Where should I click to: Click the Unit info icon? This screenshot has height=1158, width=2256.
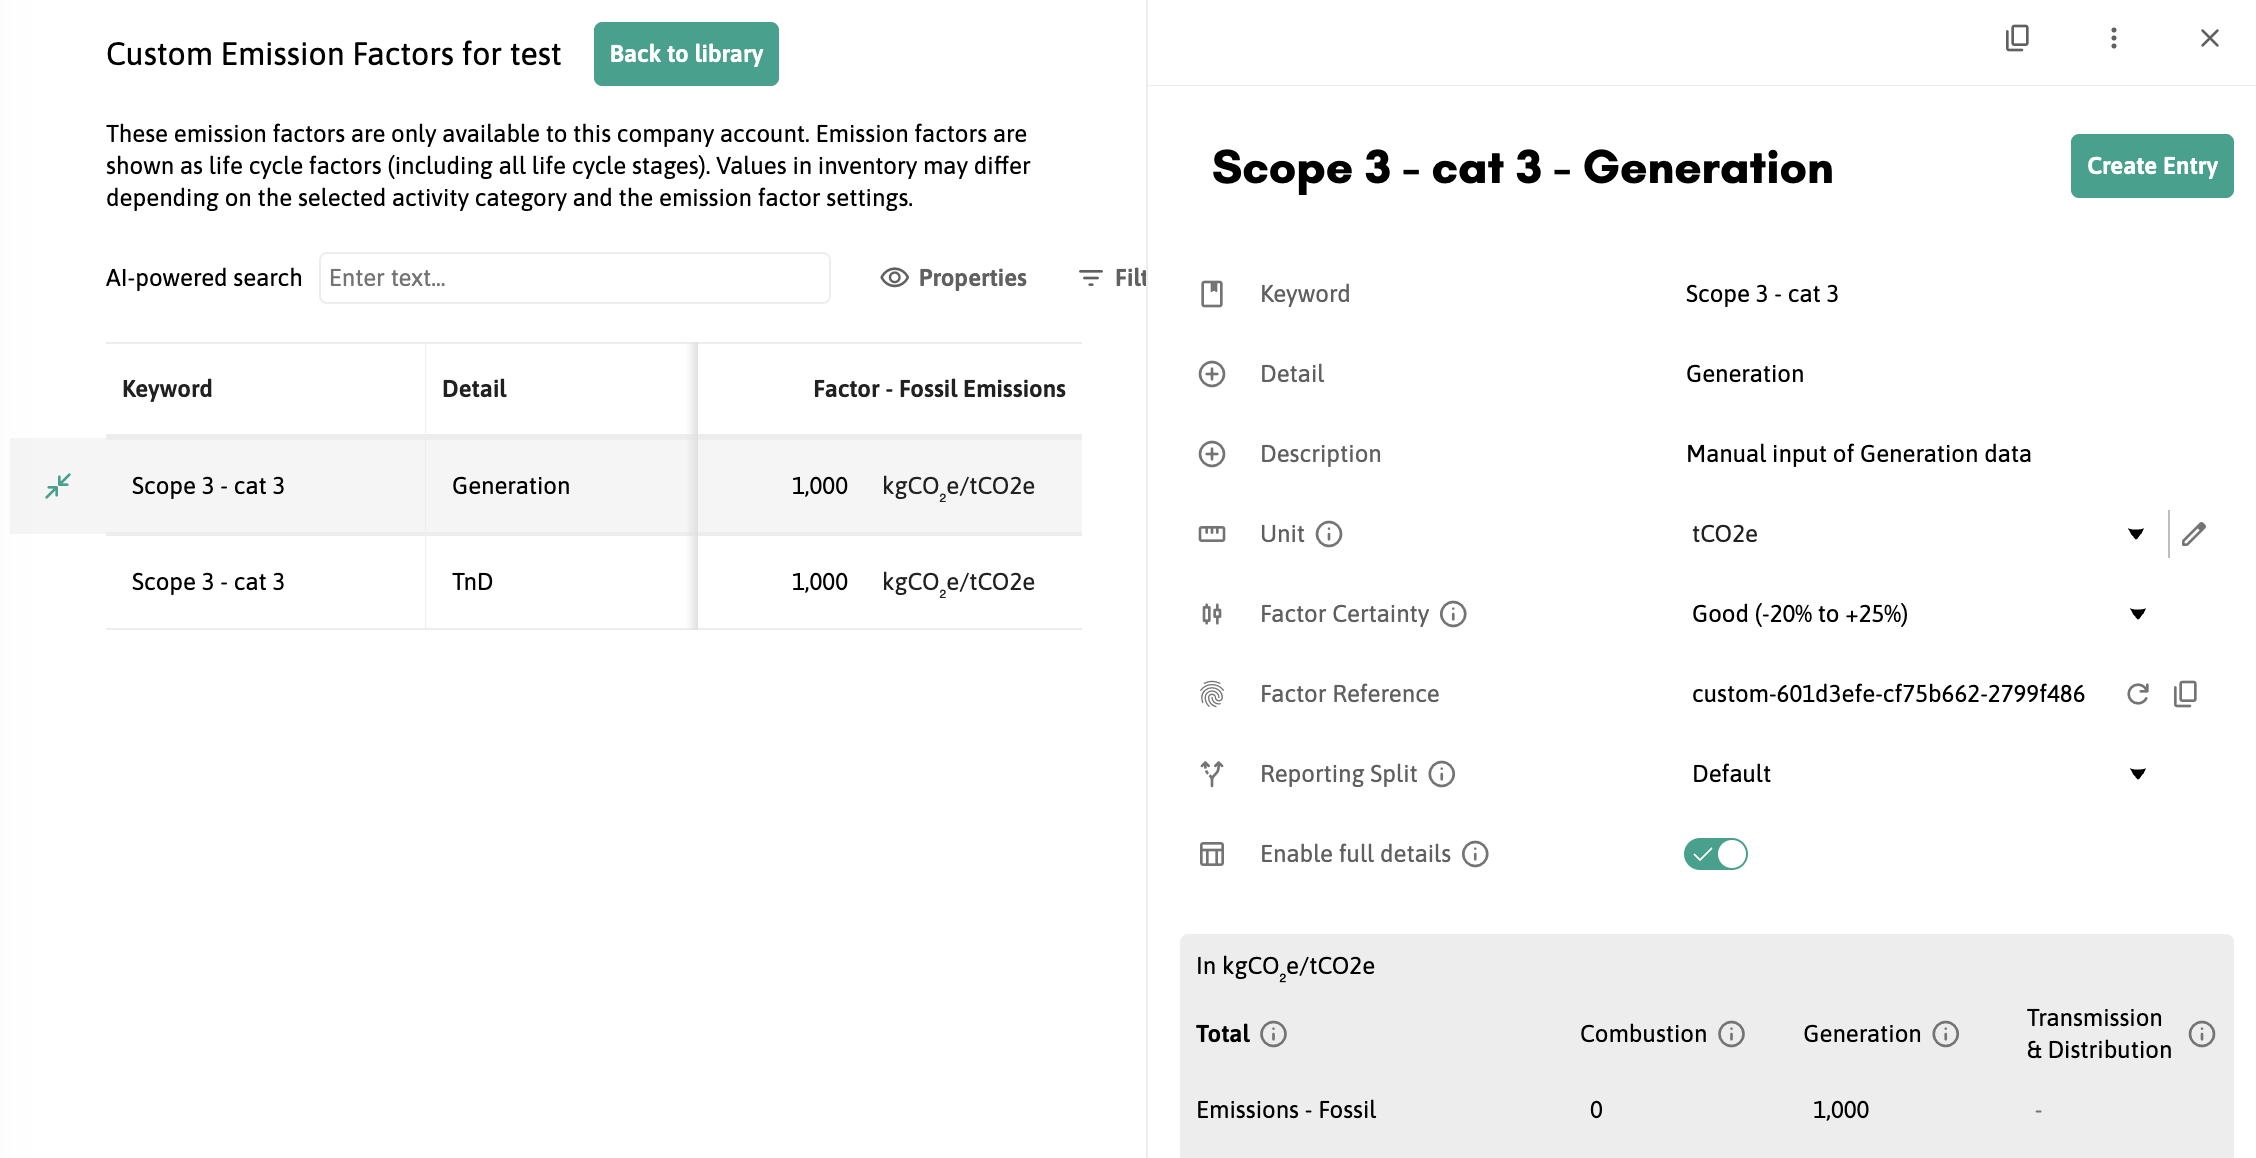[1329, 534]
